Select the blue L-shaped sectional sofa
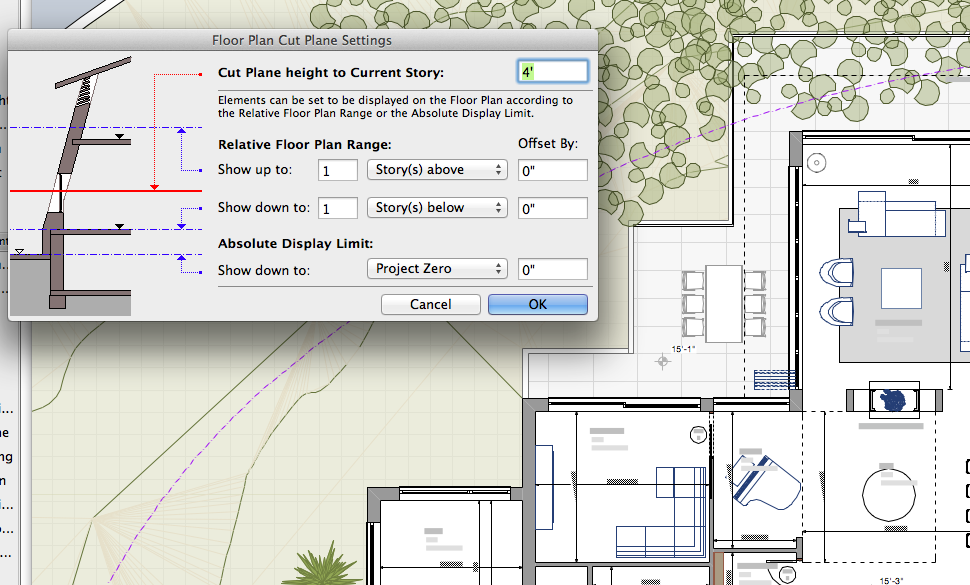Viewport: 970px width, 585px height. 662,511
